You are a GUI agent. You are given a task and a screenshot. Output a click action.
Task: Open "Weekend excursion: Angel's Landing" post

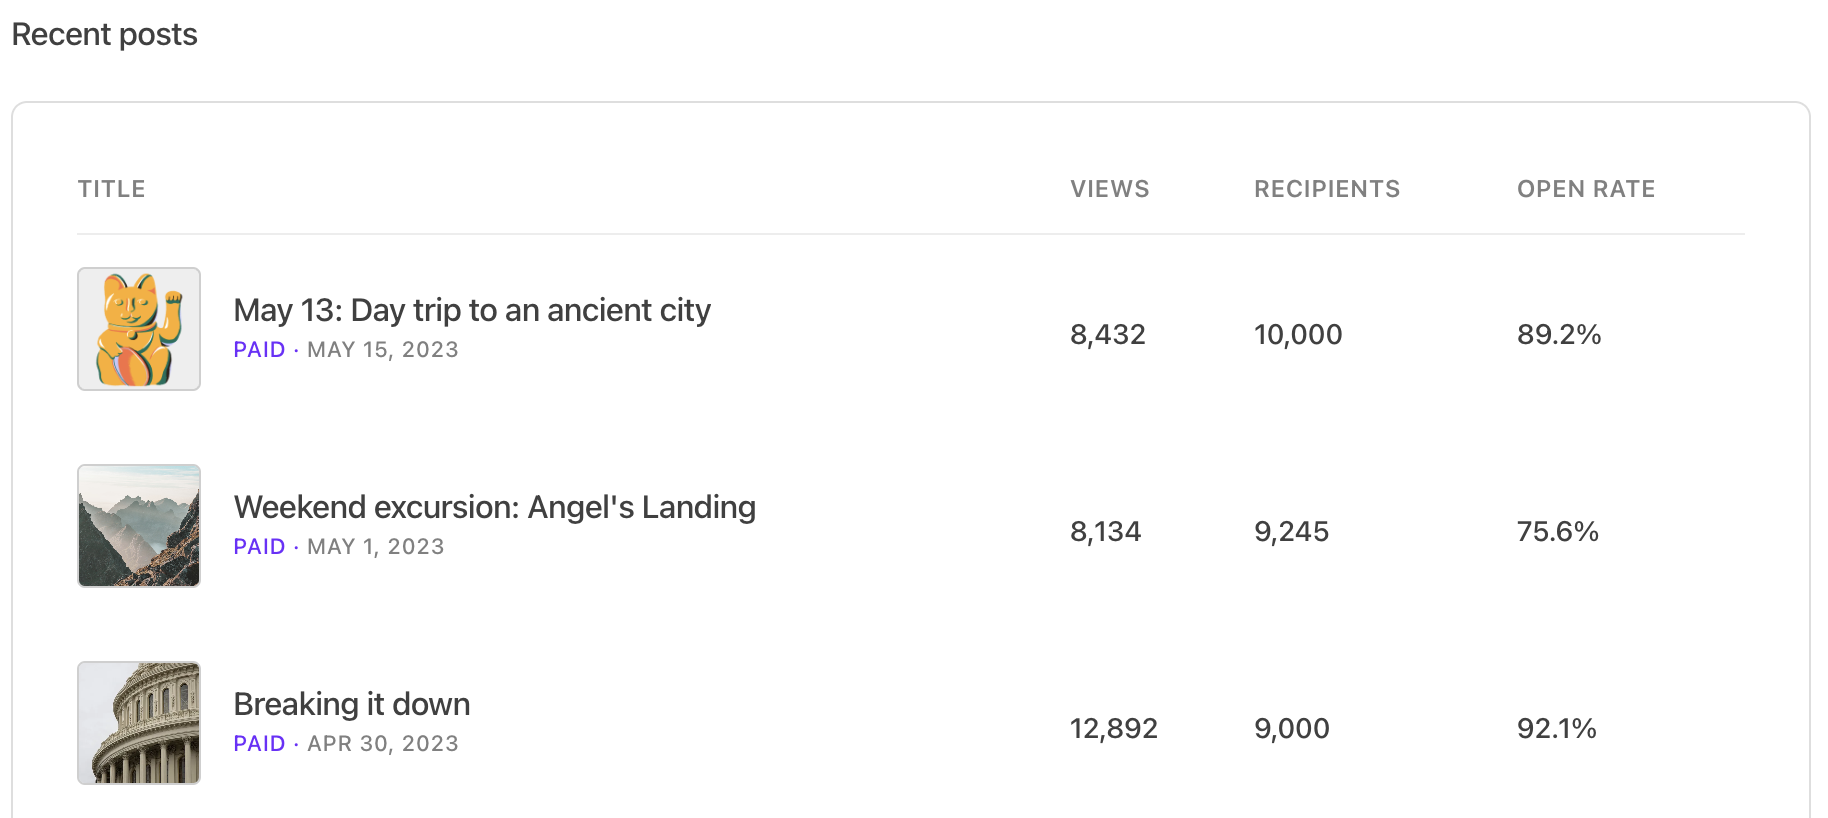click(x=494, y=508)
